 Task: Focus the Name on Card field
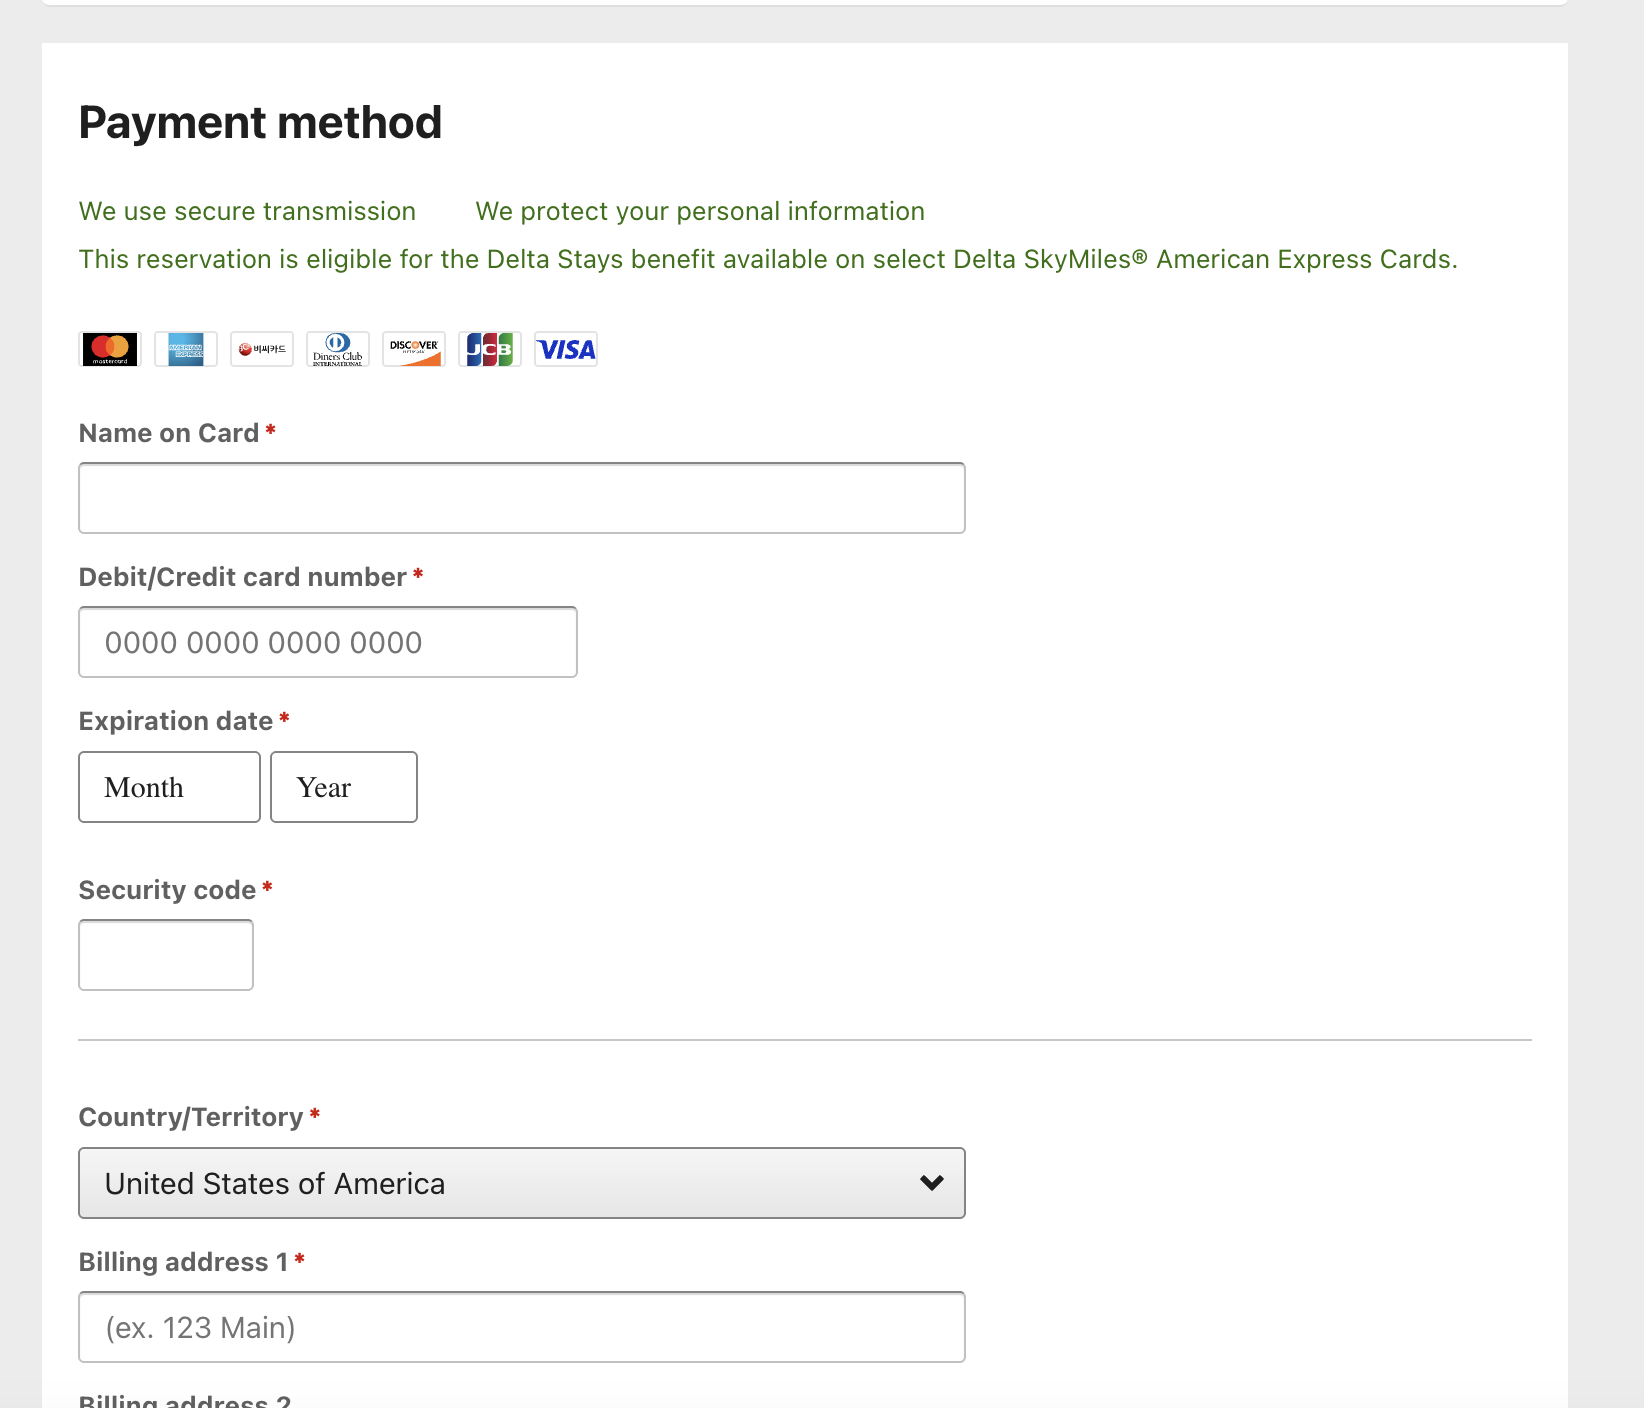tap(521, 498)
